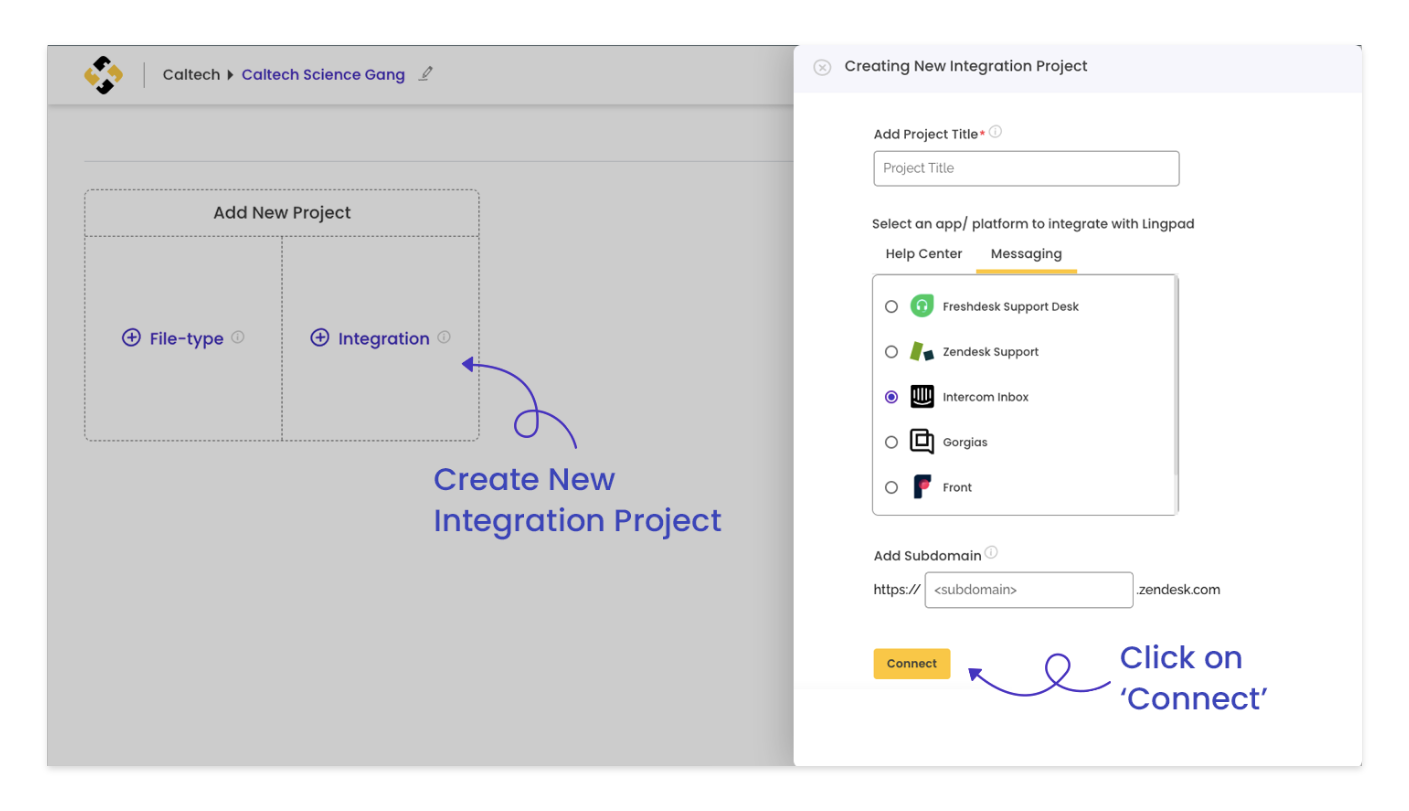
Task: Click the Connect button
Action: coord(911,663)
